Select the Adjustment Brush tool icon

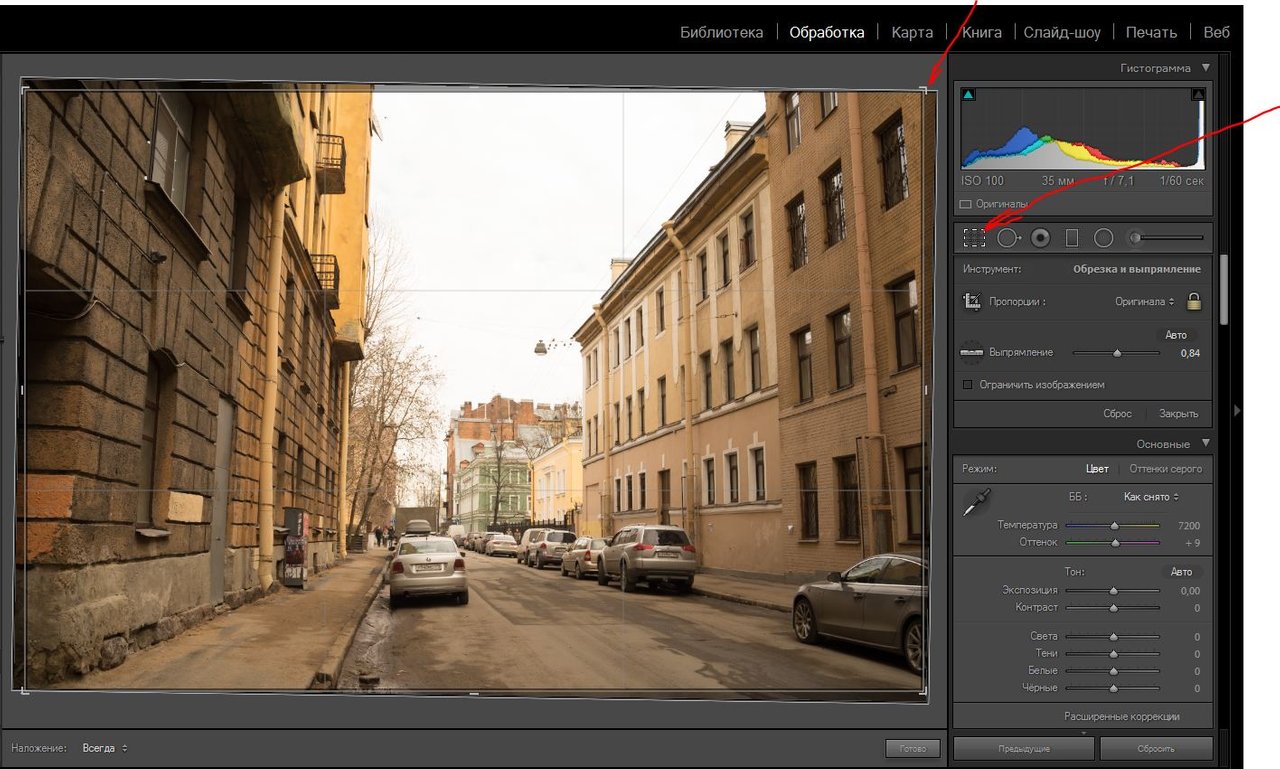(1135, 238)
